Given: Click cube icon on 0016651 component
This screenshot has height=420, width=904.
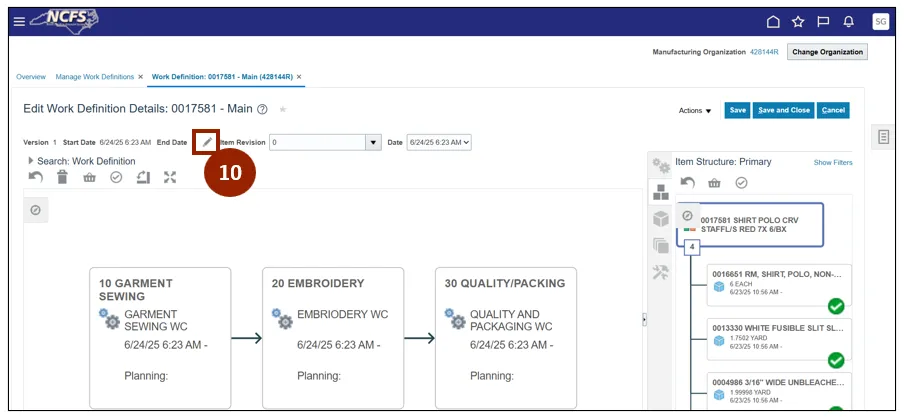Looking at the screenshot, I should tap(719, 287).
